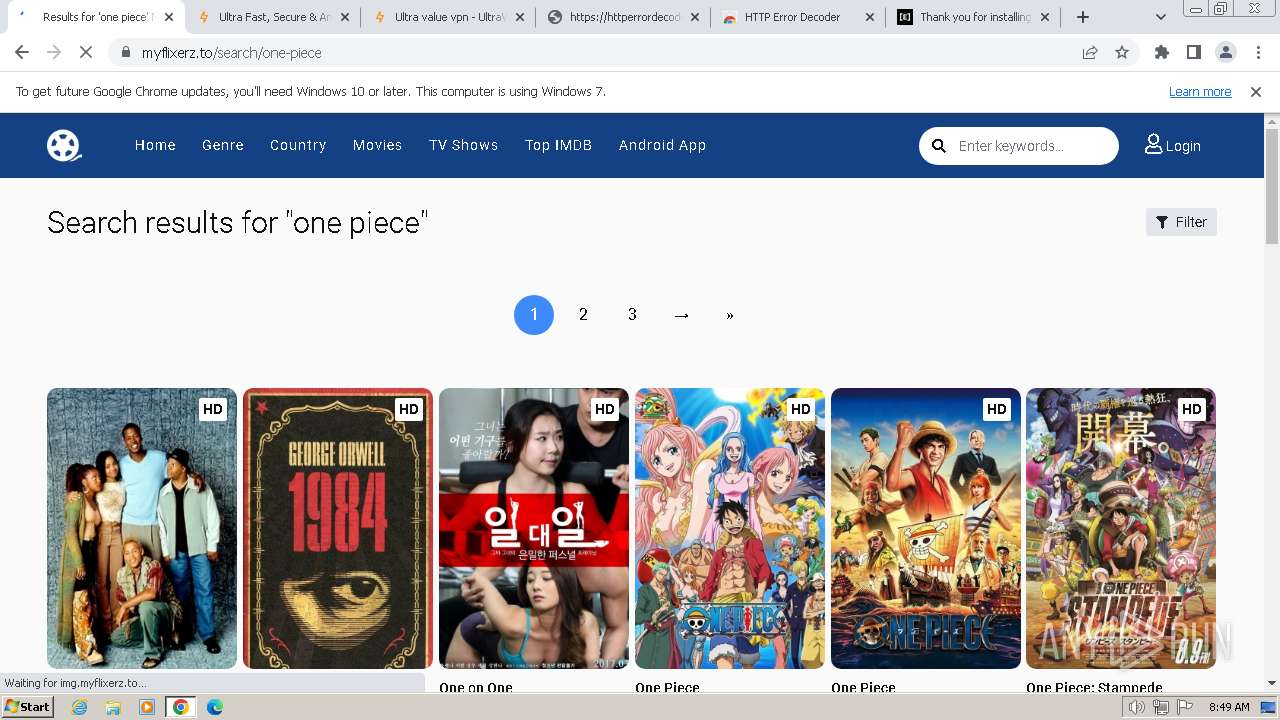Open the Movies menu item
Image resolution: width=1280 pixels, height=720 pixels.
[377, 145]
